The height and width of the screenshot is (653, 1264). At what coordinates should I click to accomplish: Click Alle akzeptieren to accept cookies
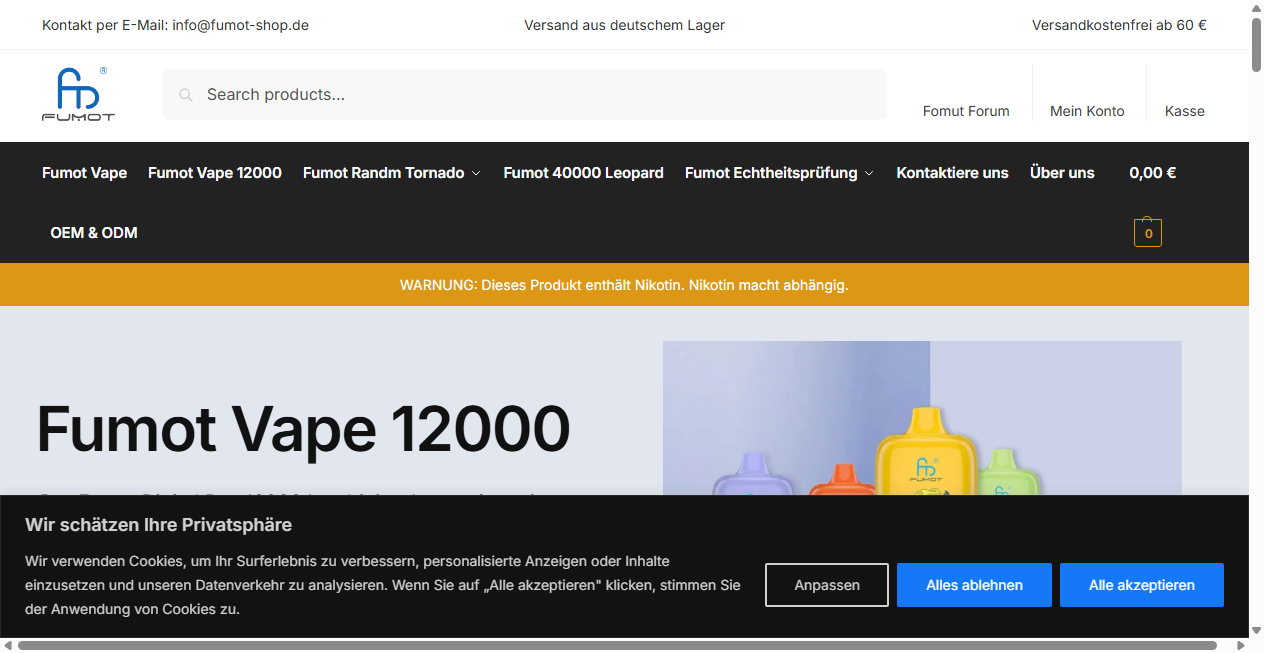(x=1141, y=584)
